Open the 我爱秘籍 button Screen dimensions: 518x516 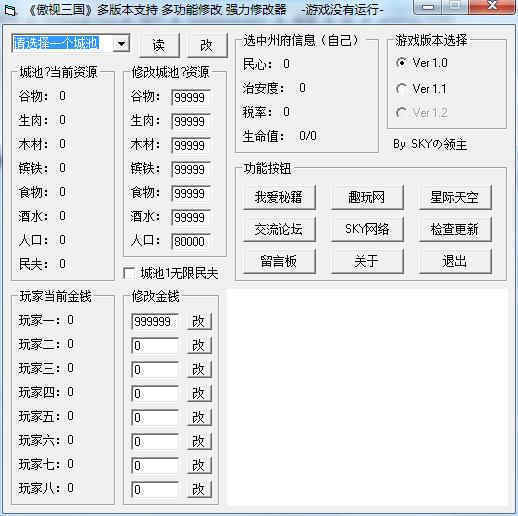tap(279, 197)
